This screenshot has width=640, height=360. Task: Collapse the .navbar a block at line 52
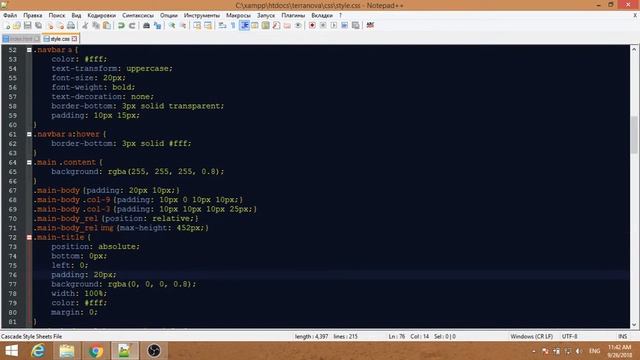click(x=29, y=50)
